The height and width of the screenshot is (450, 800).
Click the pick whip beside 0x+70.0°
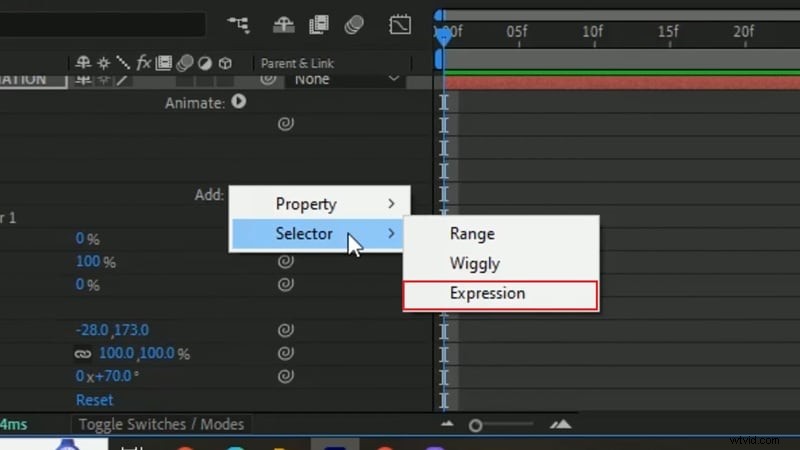pos(286,376)
